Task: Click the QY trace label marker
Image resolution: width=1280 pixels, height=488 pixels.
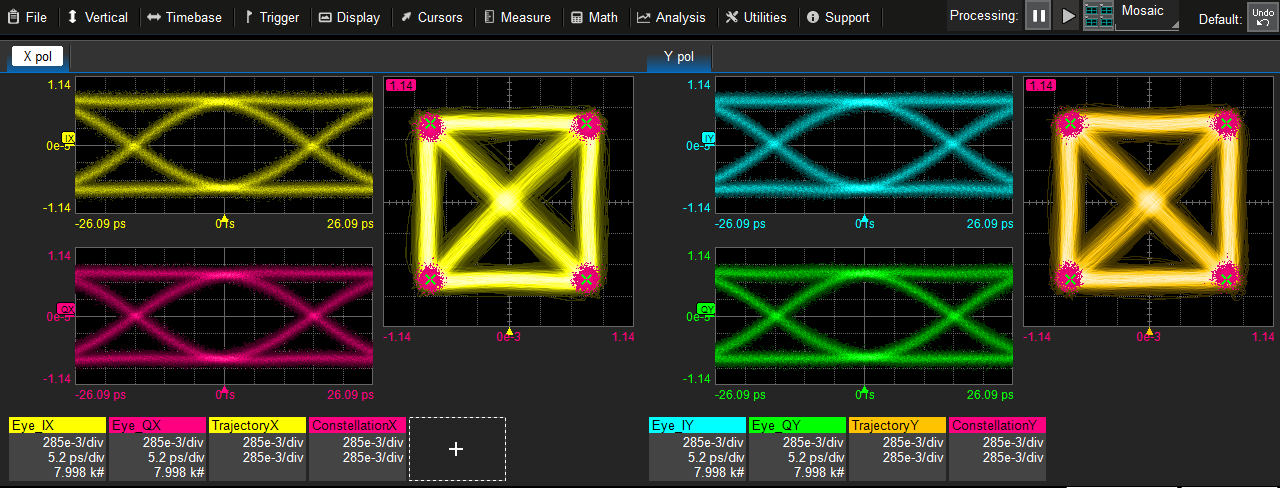Action: [705, 309]
